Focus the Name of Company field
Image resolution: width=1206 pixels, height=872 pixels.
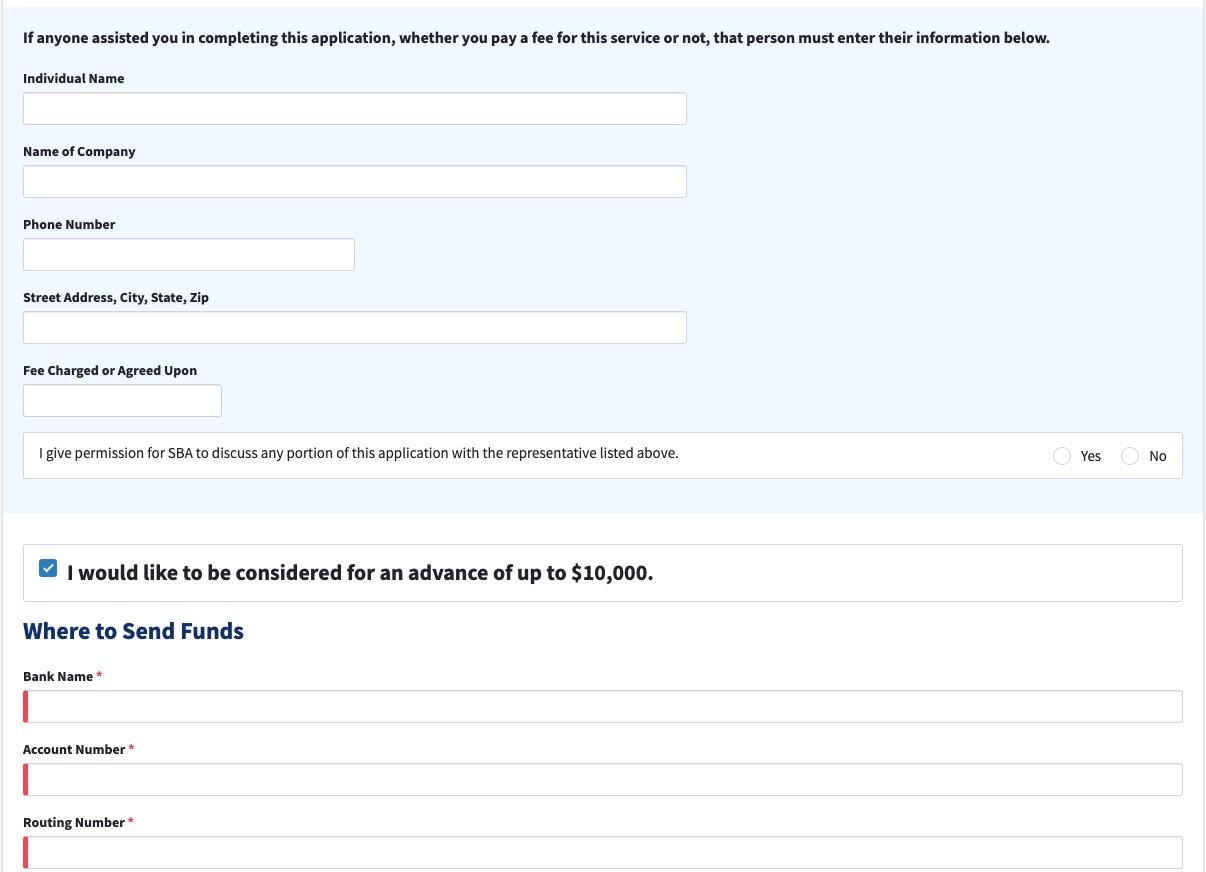(354, 182)
